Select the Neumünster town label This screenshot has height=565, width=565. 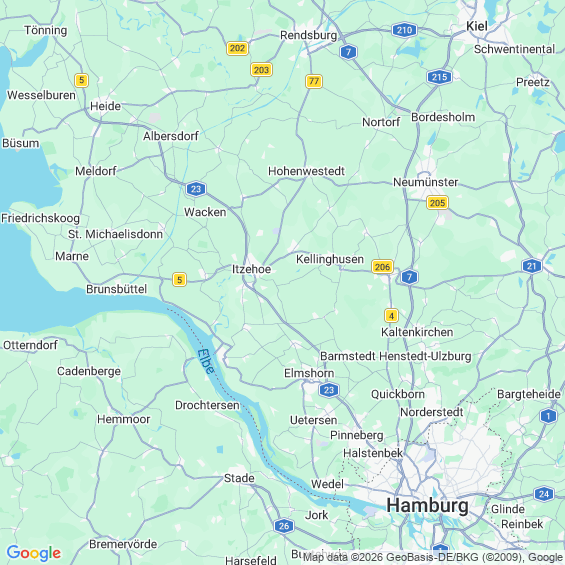click(x=426, y=182)
